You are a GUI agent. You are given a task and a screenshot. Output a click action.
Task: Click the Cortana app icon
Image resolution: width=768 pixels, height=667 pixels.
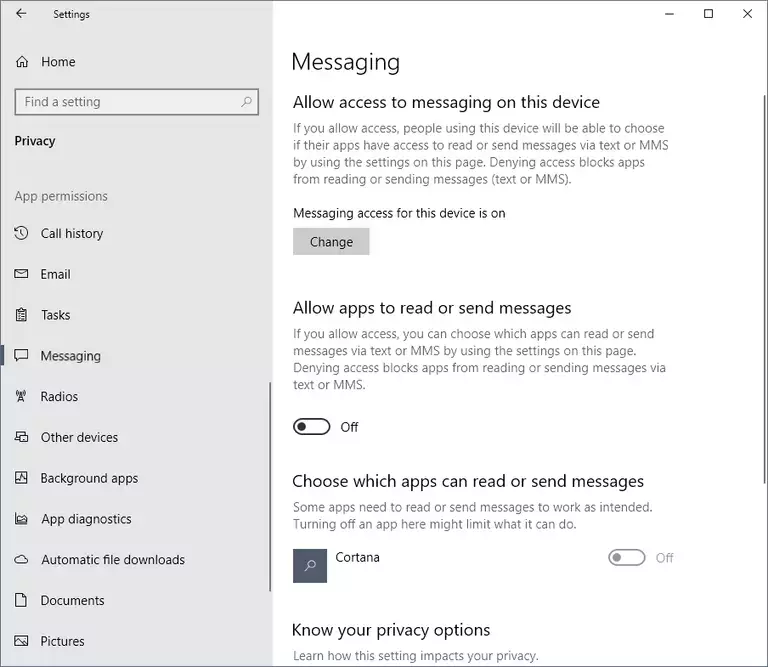click(x=310, y=565)
